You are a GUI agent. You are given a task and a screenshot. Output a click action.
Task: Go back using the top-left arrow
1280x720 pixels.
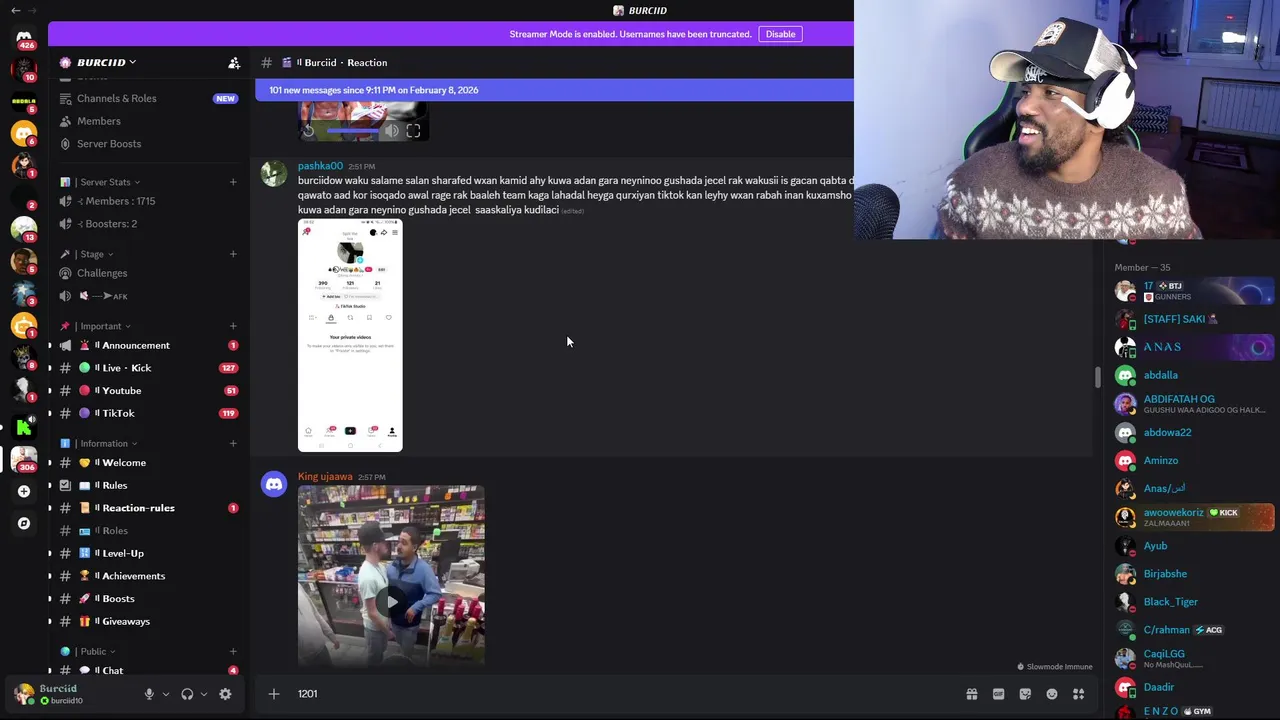[15, 10]
